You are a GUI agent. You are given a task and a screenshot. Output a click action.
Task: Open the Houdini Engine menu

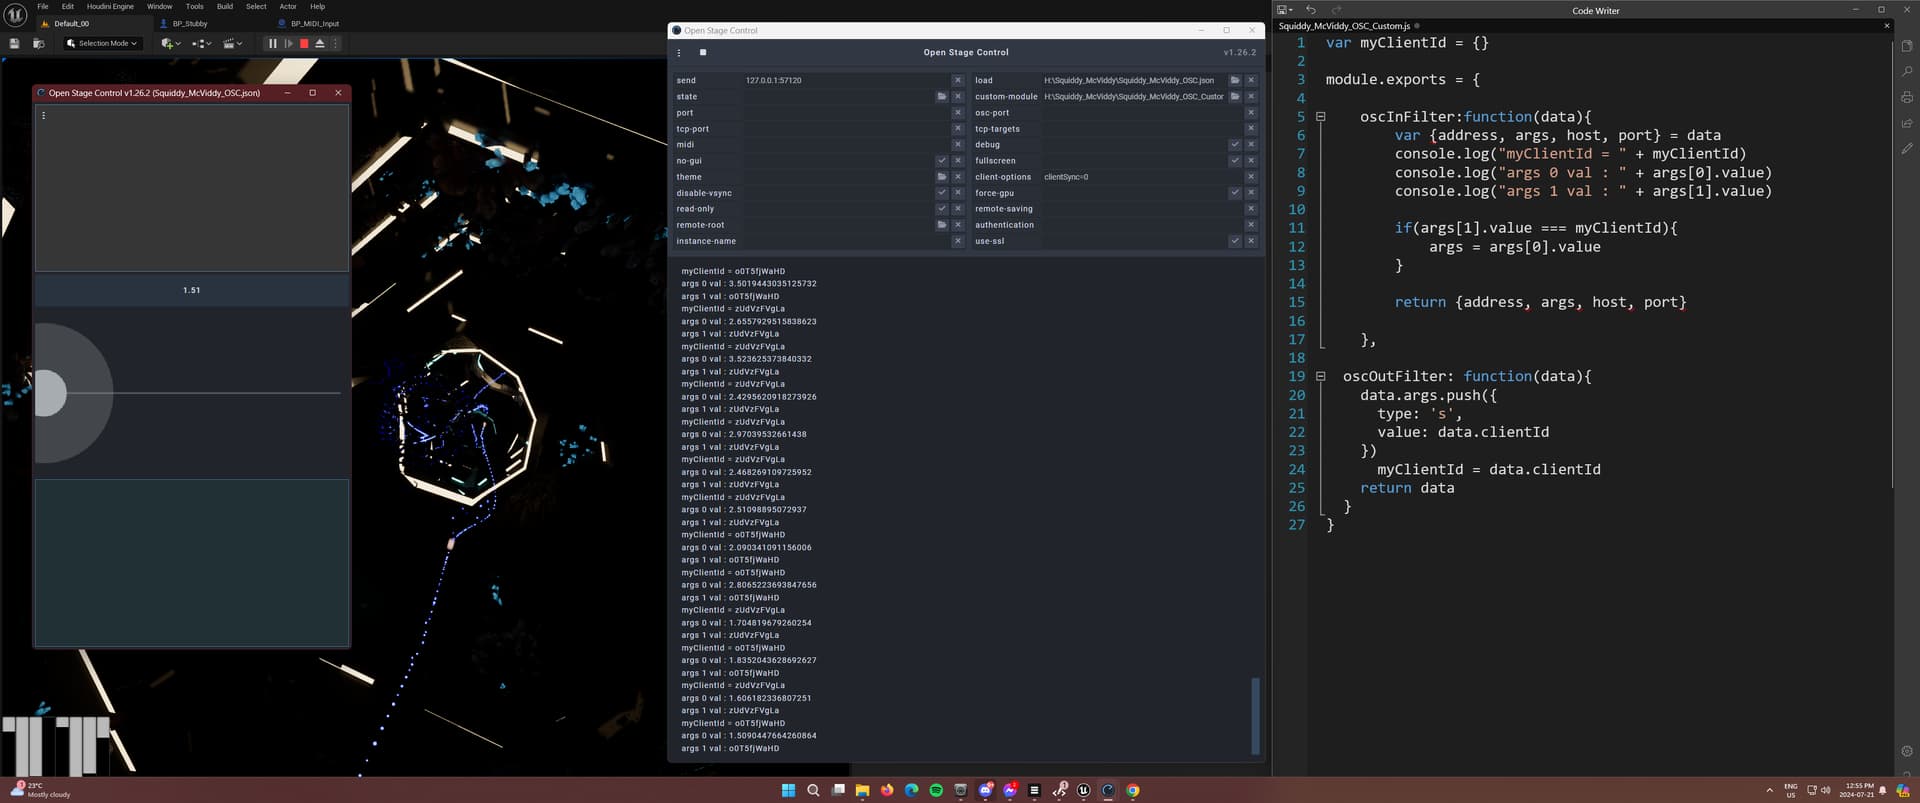[110, 6]
